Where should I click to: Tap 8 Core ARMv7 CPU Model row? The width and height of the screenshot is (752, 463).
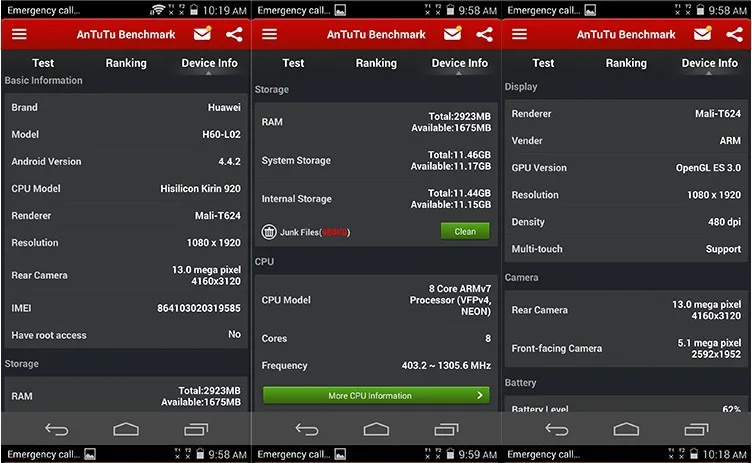click(376, 300)
